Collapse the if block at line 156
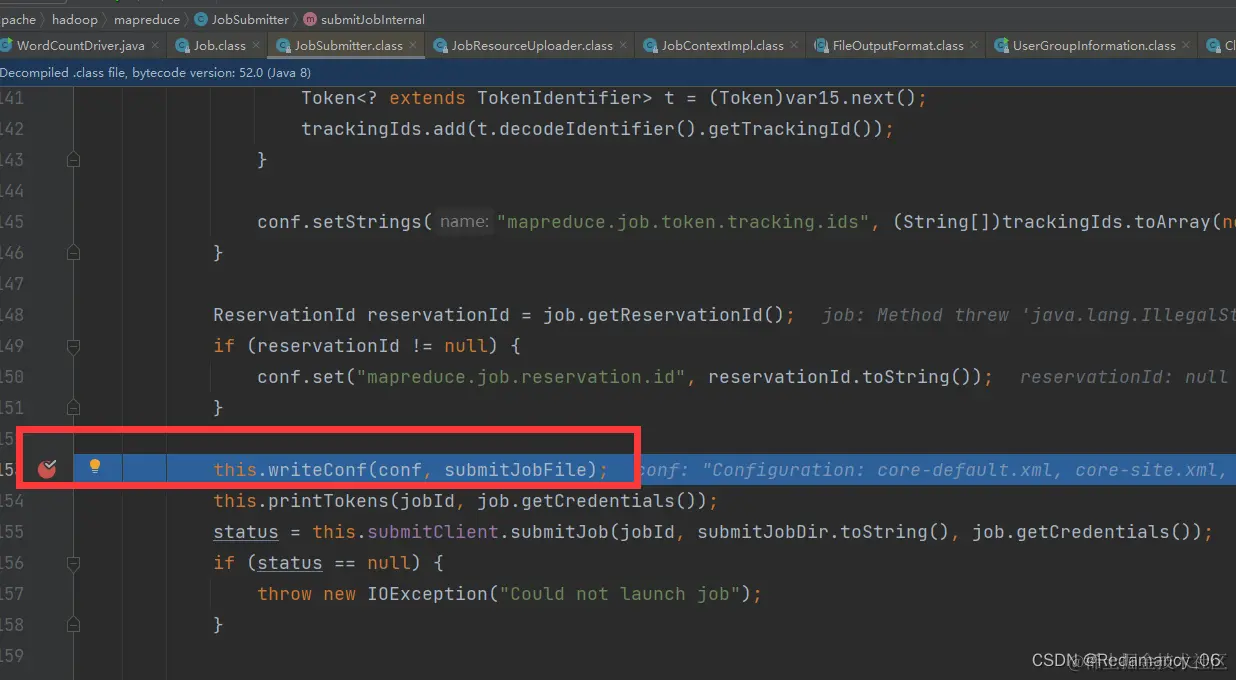 (73, 562)
